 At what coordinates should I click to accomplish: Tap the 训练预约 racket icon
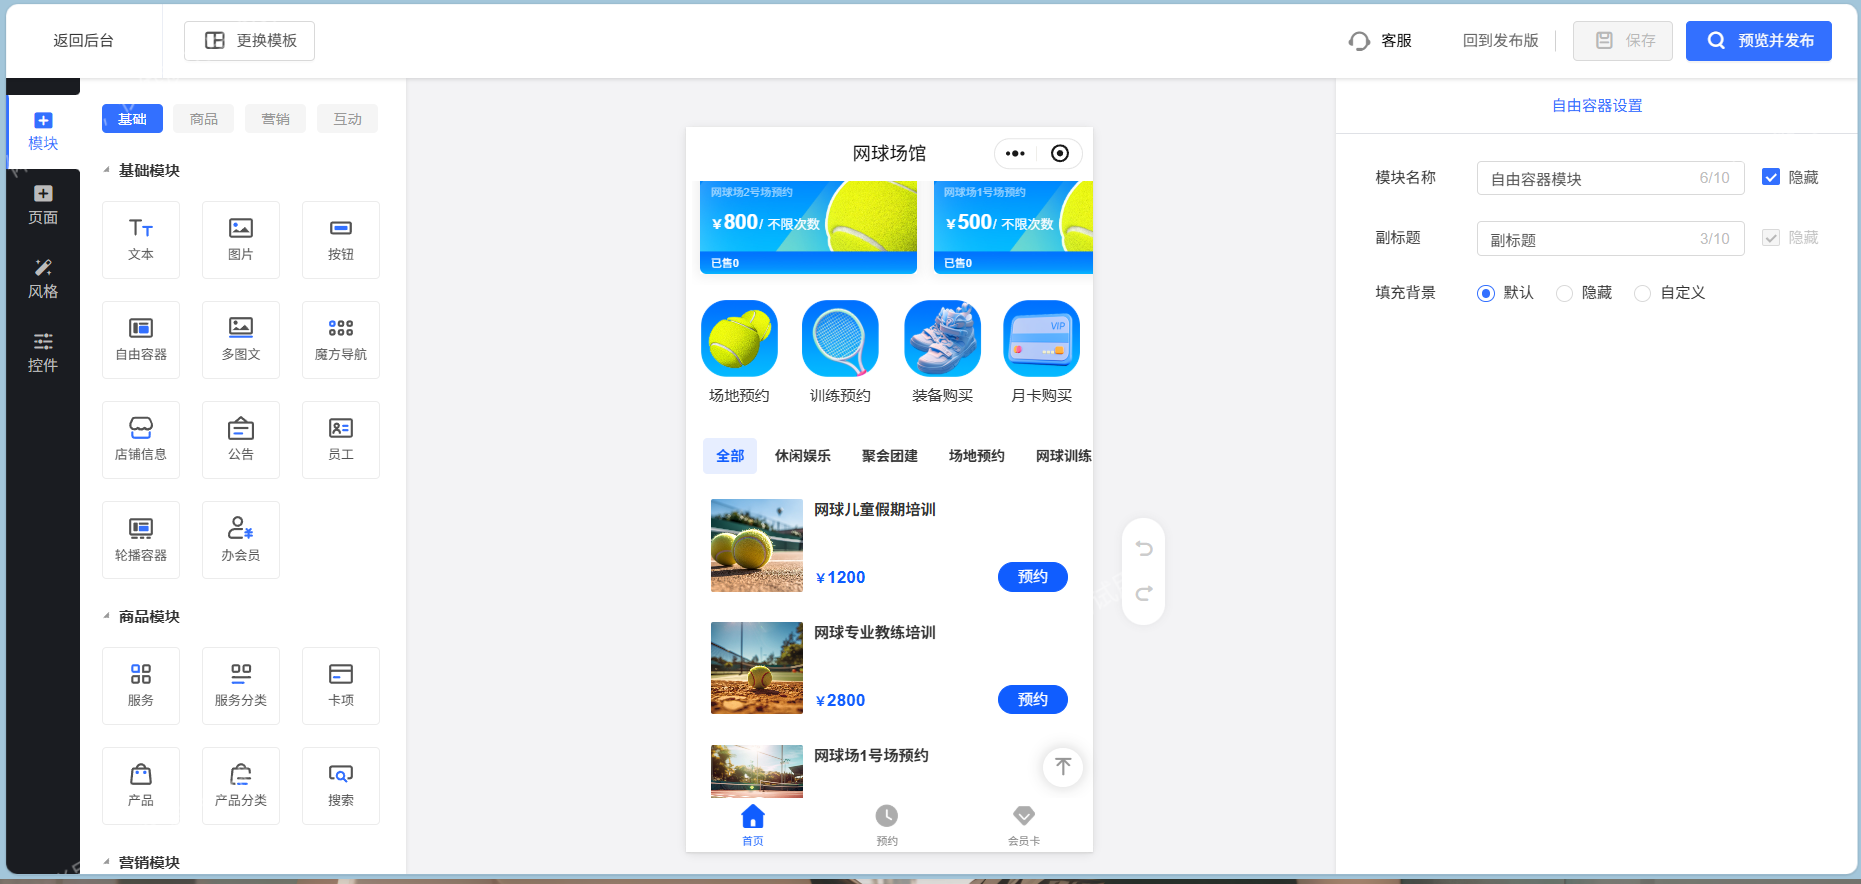840,338
